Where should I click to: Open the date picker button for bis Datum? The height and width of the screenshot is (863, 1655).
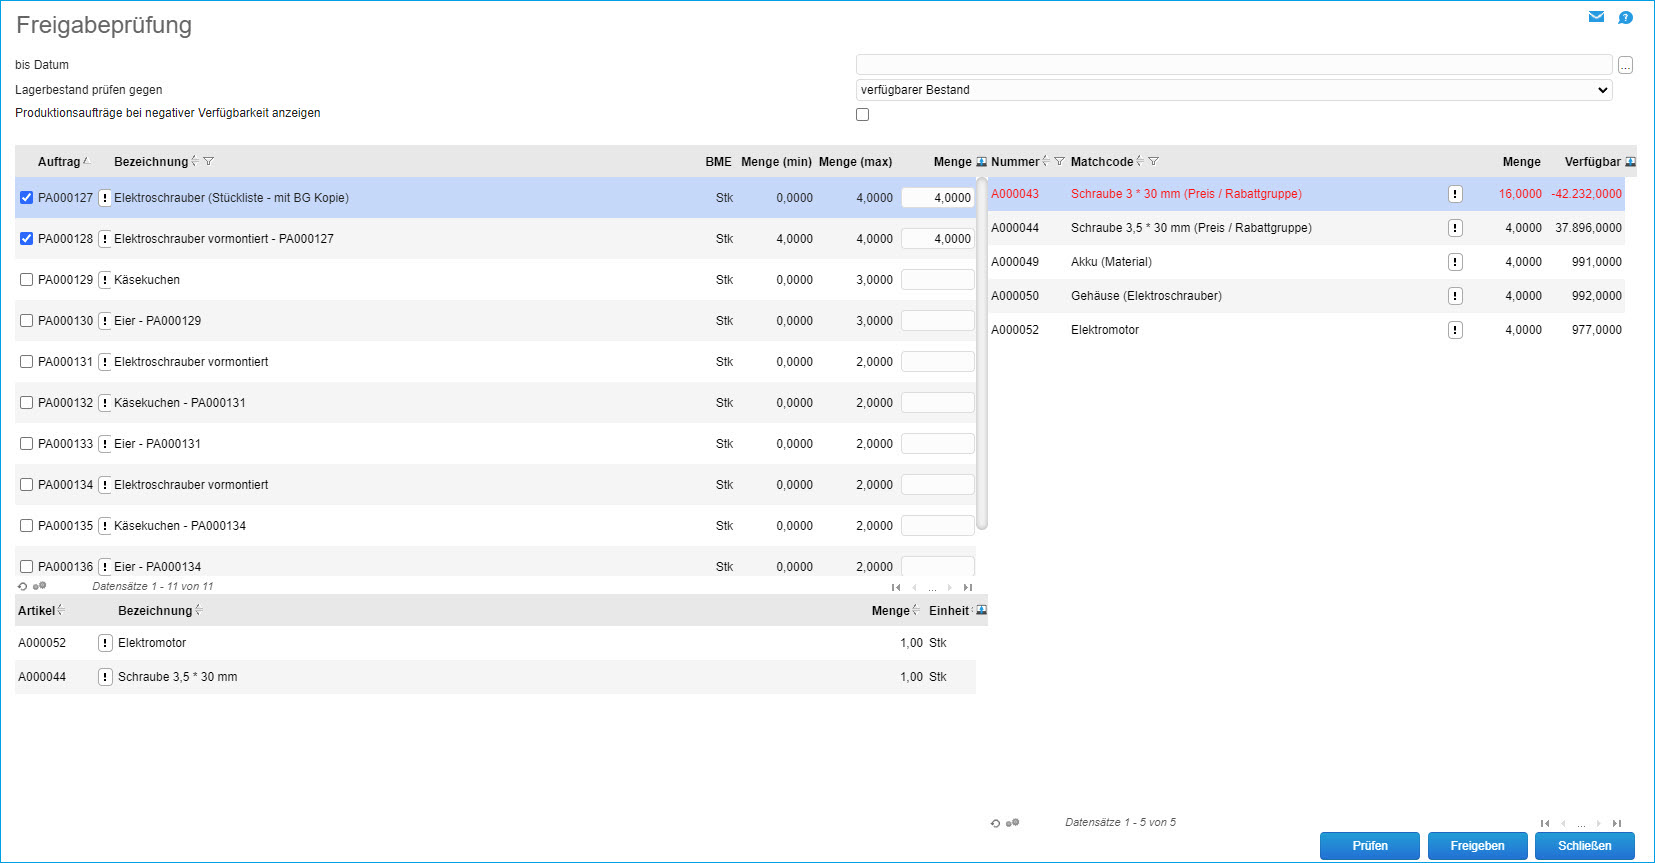tap(1625, 65)
